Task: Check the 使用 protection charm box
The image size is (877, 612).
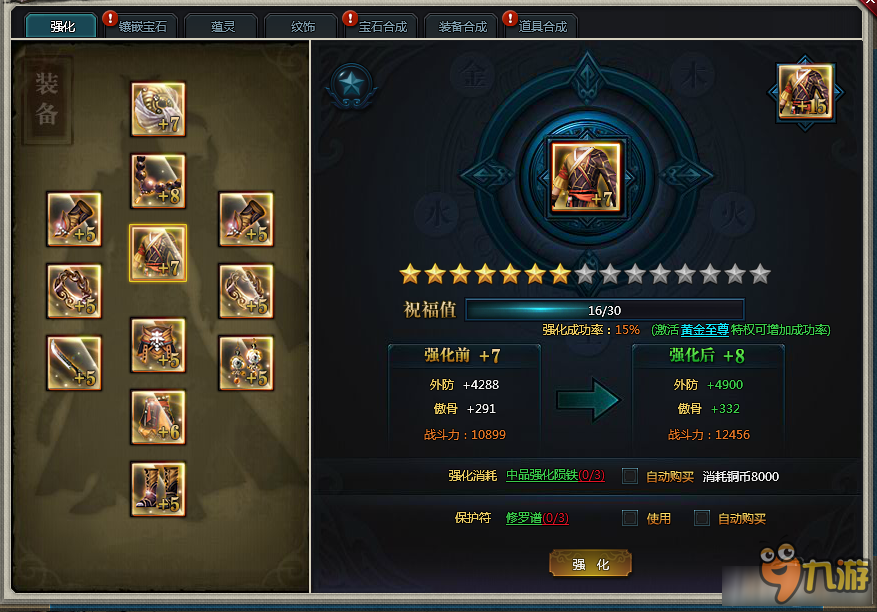Action: [x=630, y=518]
